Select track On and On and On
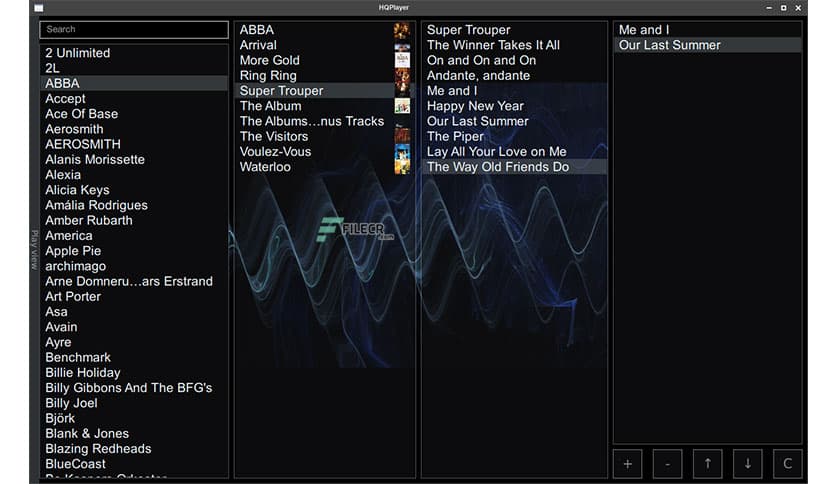836x484 pixels. [x=515, y=60]
